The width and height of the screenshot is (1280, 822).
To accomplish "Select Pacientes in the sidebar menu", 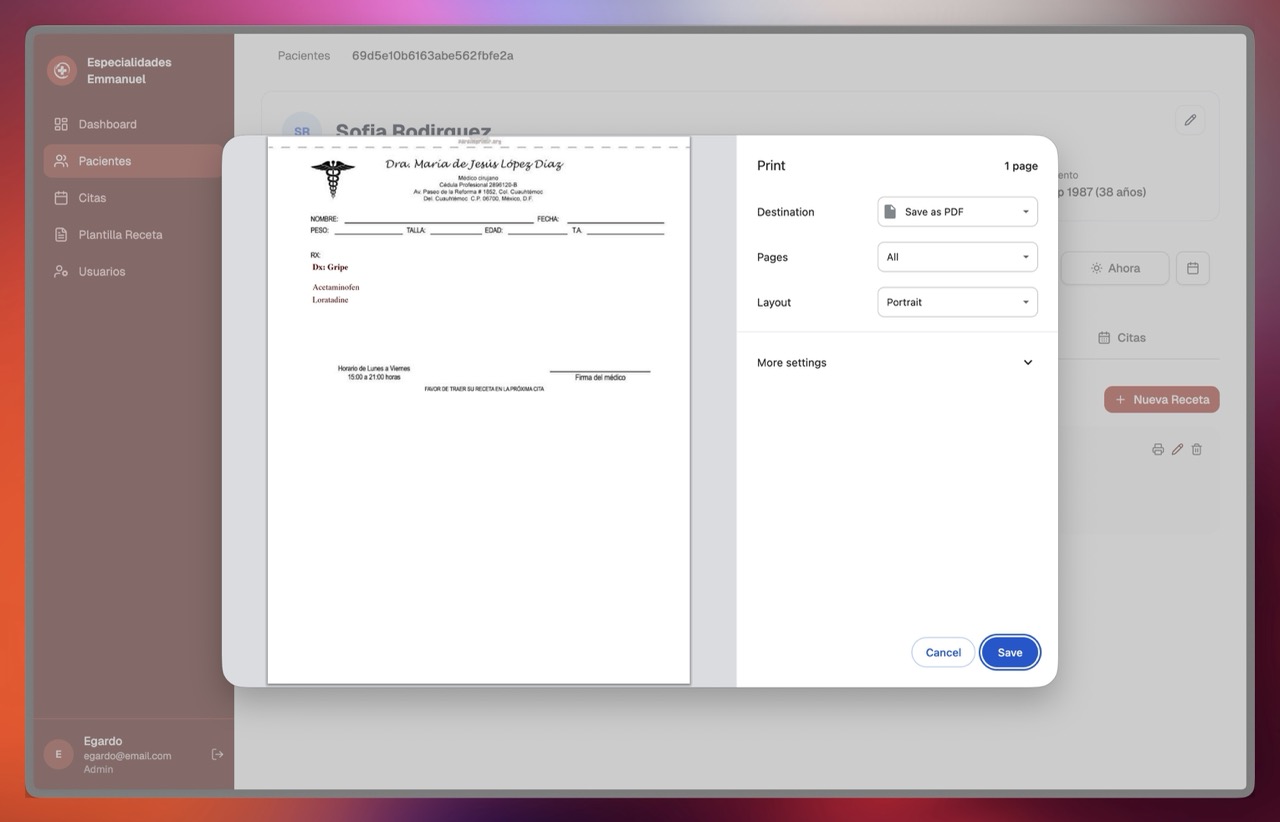I will click(105, 161).
